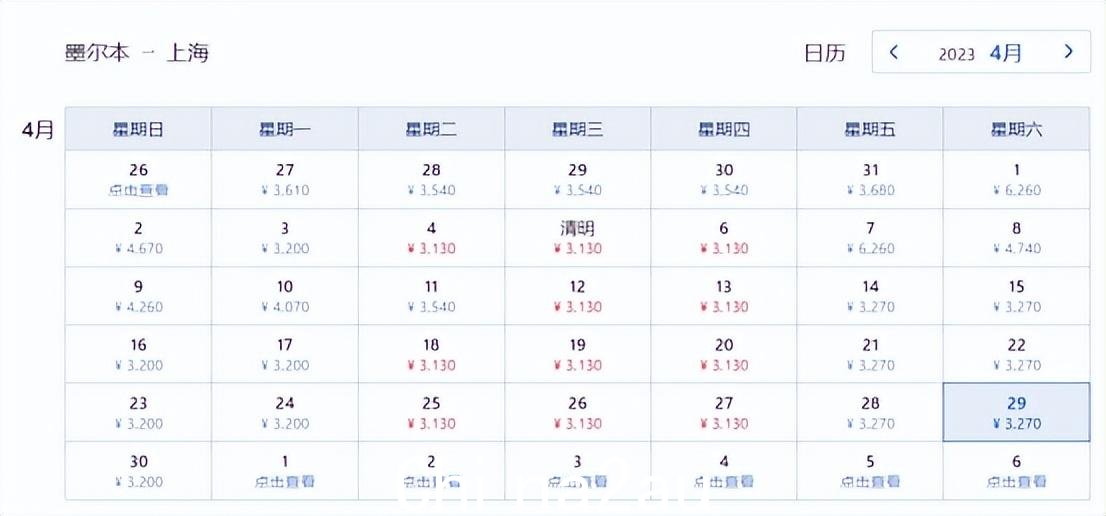Select April 15 priced ¥3,270
The width and height of the screenshot is (1106, 516).
[x=1016, y=296]
